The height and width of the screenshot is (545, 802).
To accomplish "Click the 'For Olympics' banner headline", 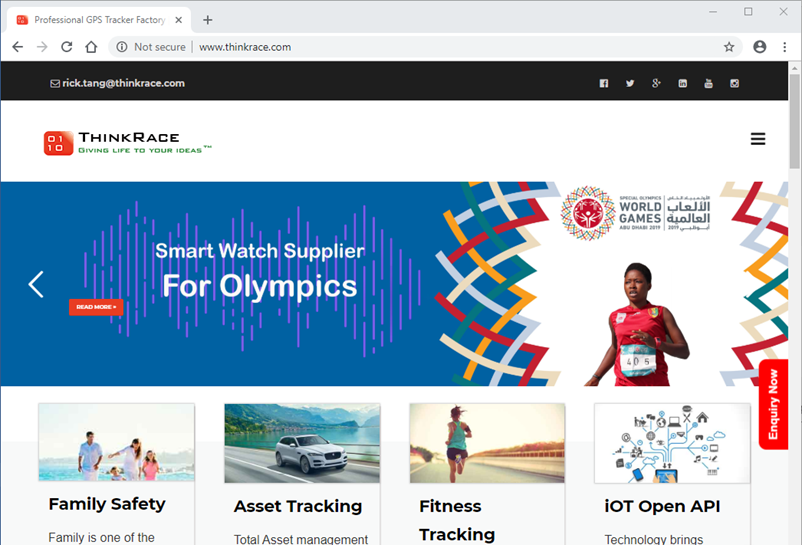I will [x=260, y=286].
